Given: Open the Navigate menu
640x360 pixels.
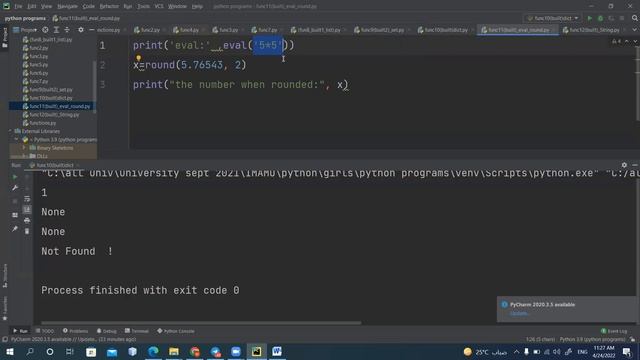Looking at the screenshot, I should click(67, 6).
